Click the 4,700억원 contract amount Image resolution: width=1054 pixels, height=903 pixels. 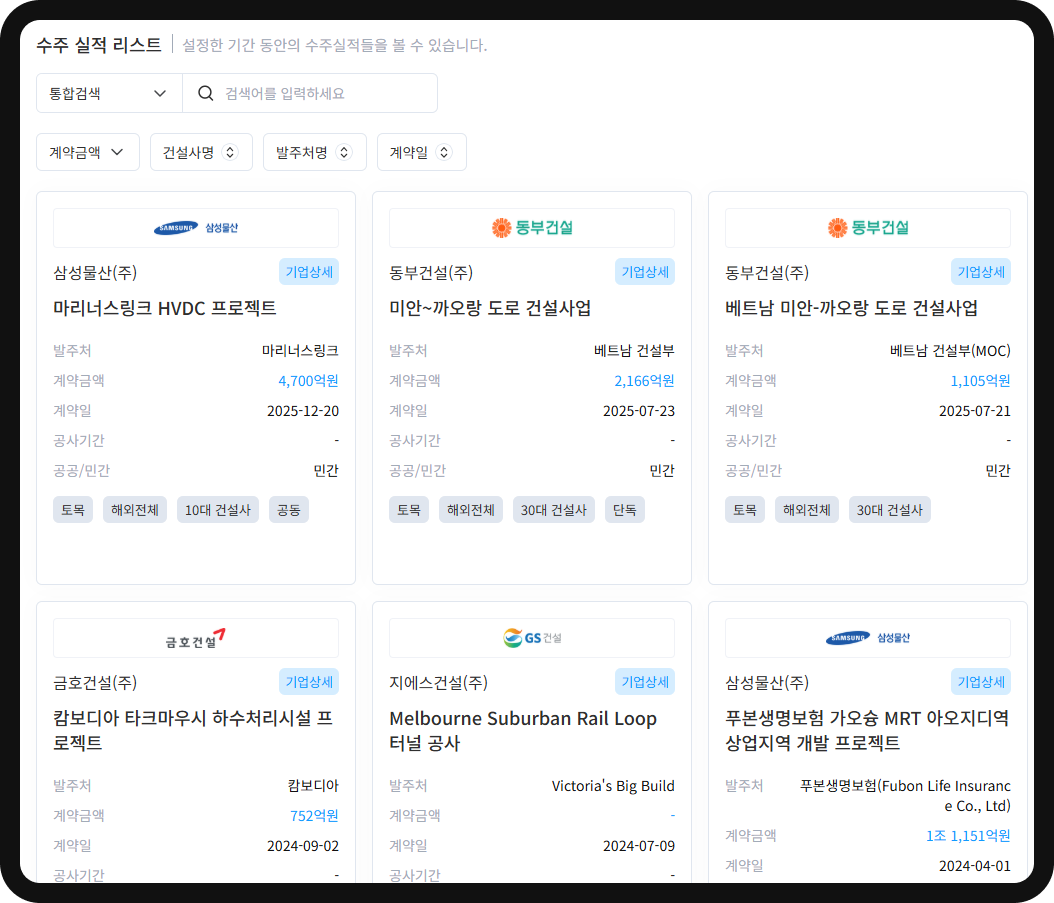(309, 381)
